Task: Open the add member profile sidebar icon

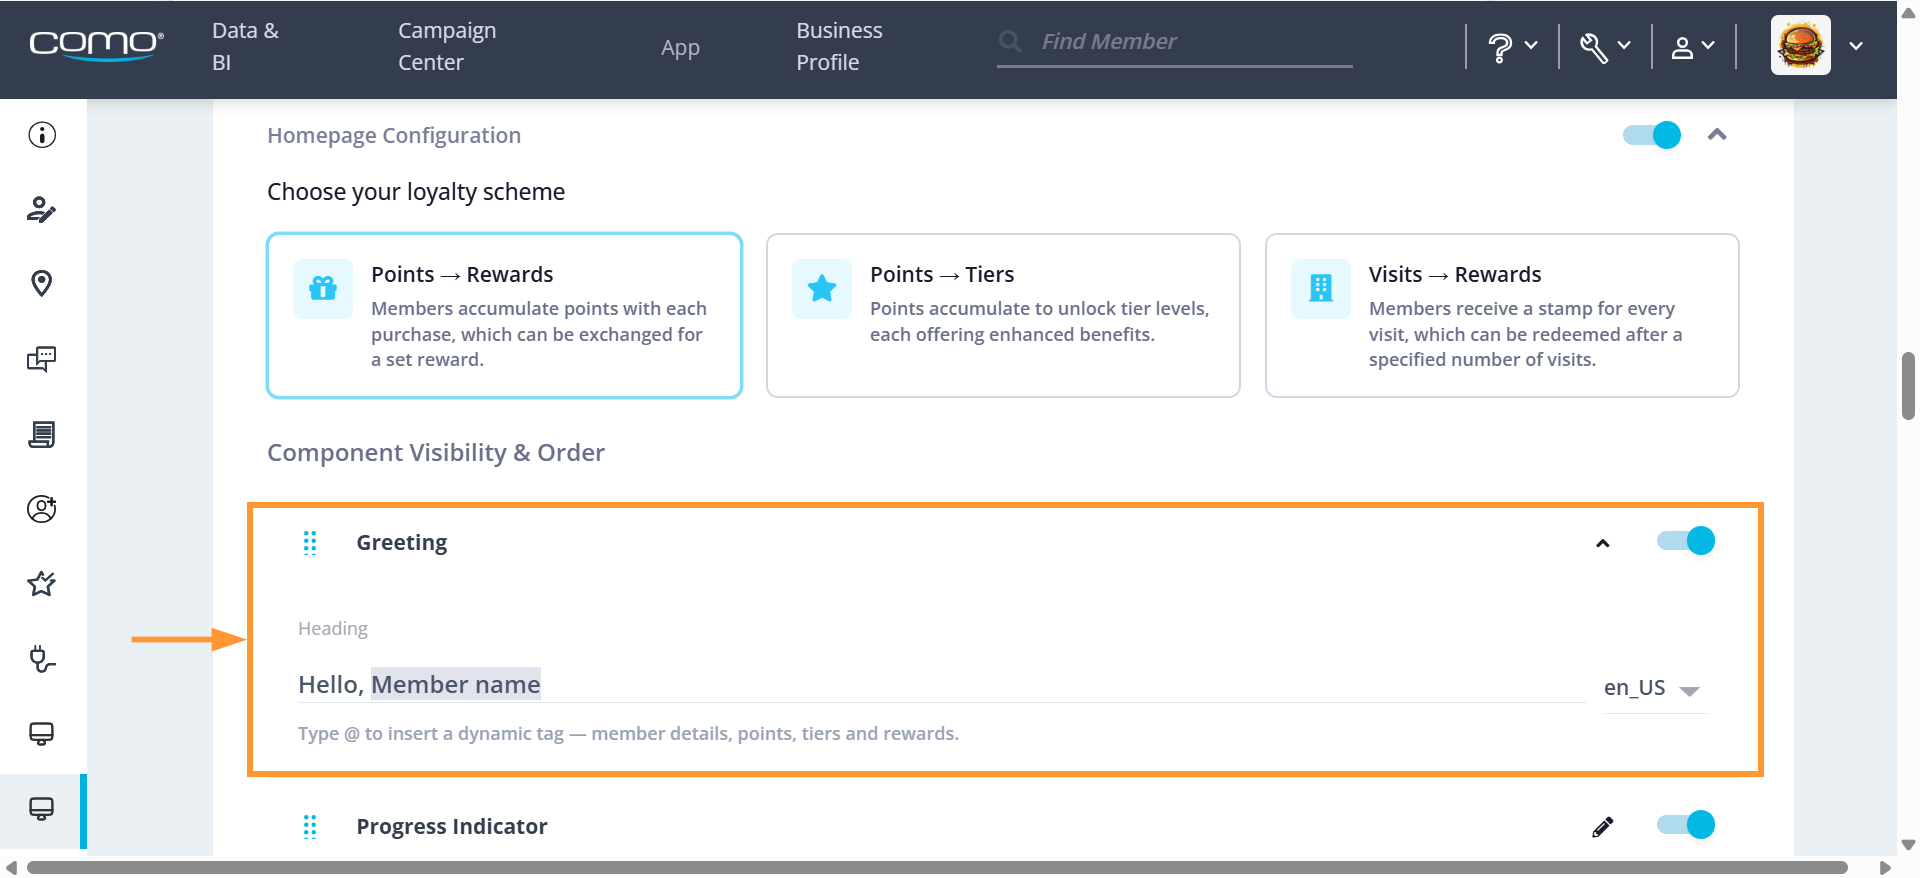Action: tap(42, 509)
